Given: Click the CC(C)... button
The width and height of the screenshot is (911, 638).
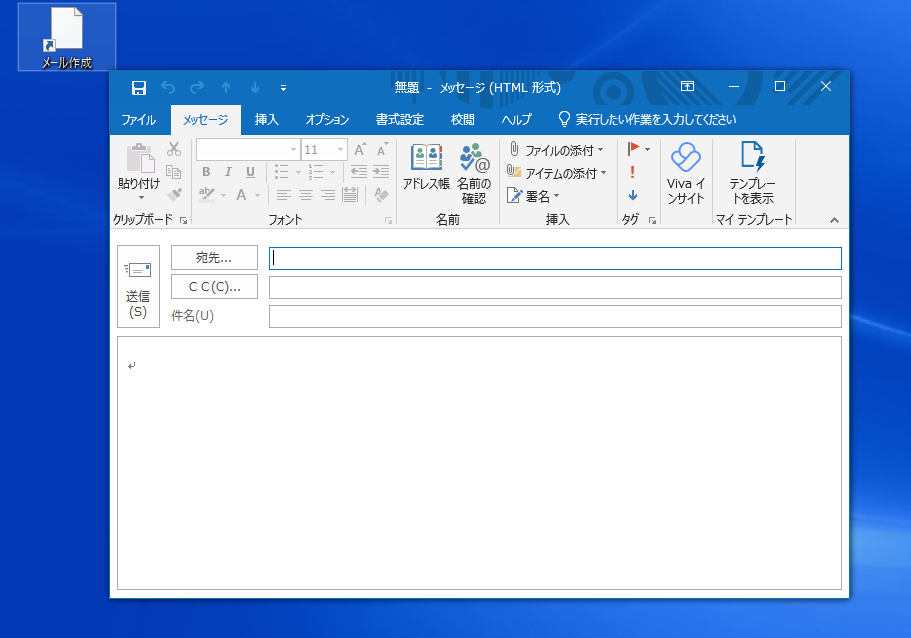Looking at the screenshot, I should (214, 286).
